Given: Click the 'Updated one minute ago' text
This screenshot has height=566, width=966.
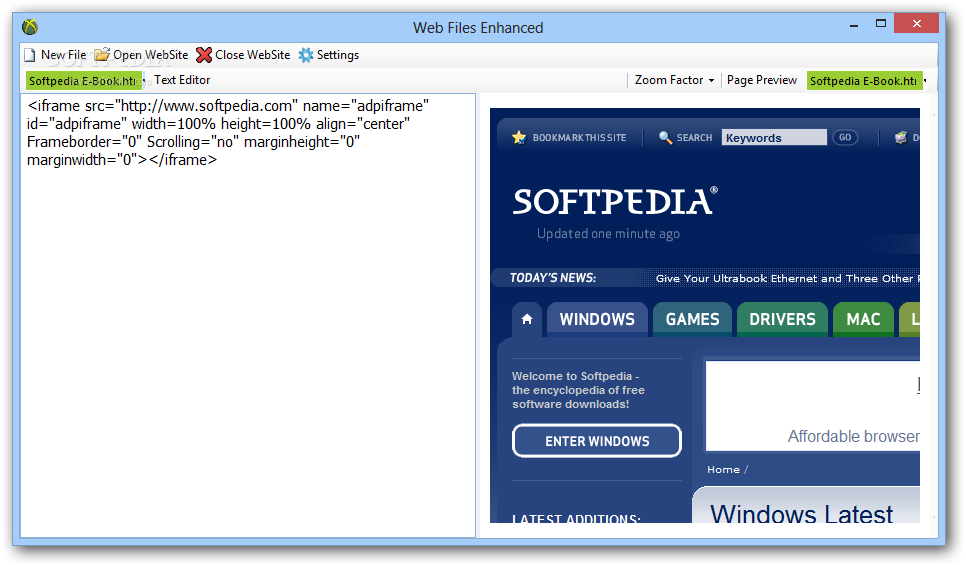Looking at the screenshot, I should [608, 233].
